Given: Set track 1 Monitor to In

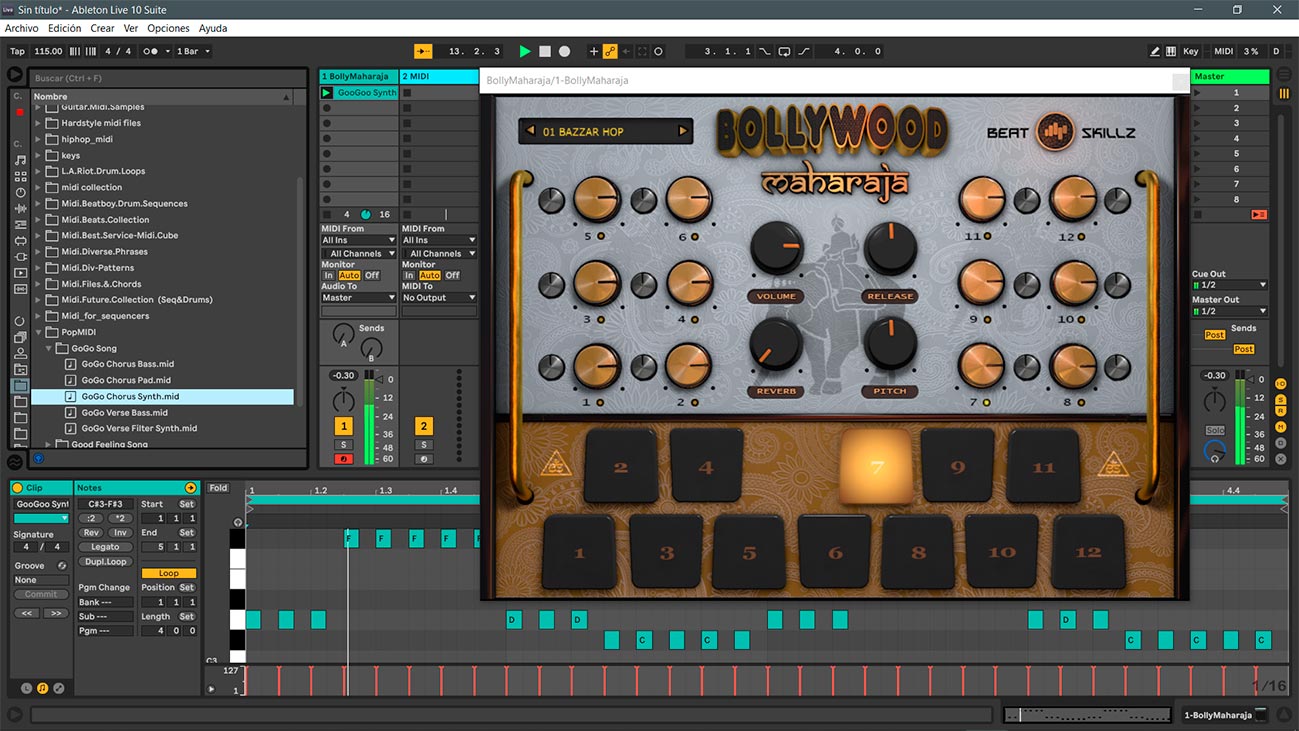Looking at the screenshot, I should pos(328,275).
